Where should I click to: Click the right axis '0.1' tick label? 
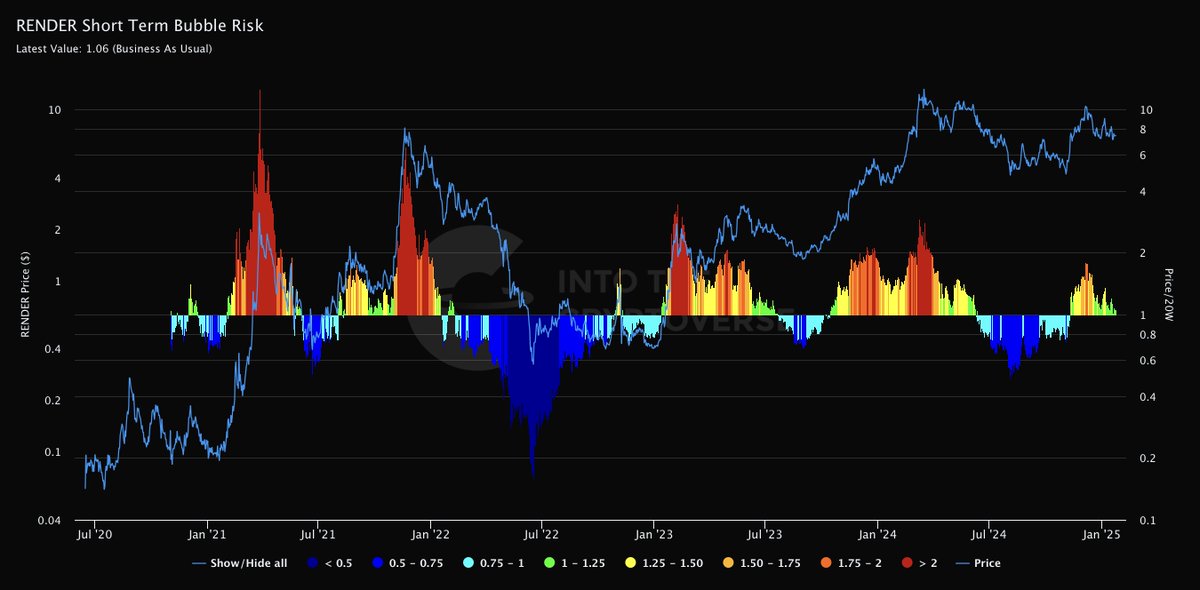(x=1147, y=521)
